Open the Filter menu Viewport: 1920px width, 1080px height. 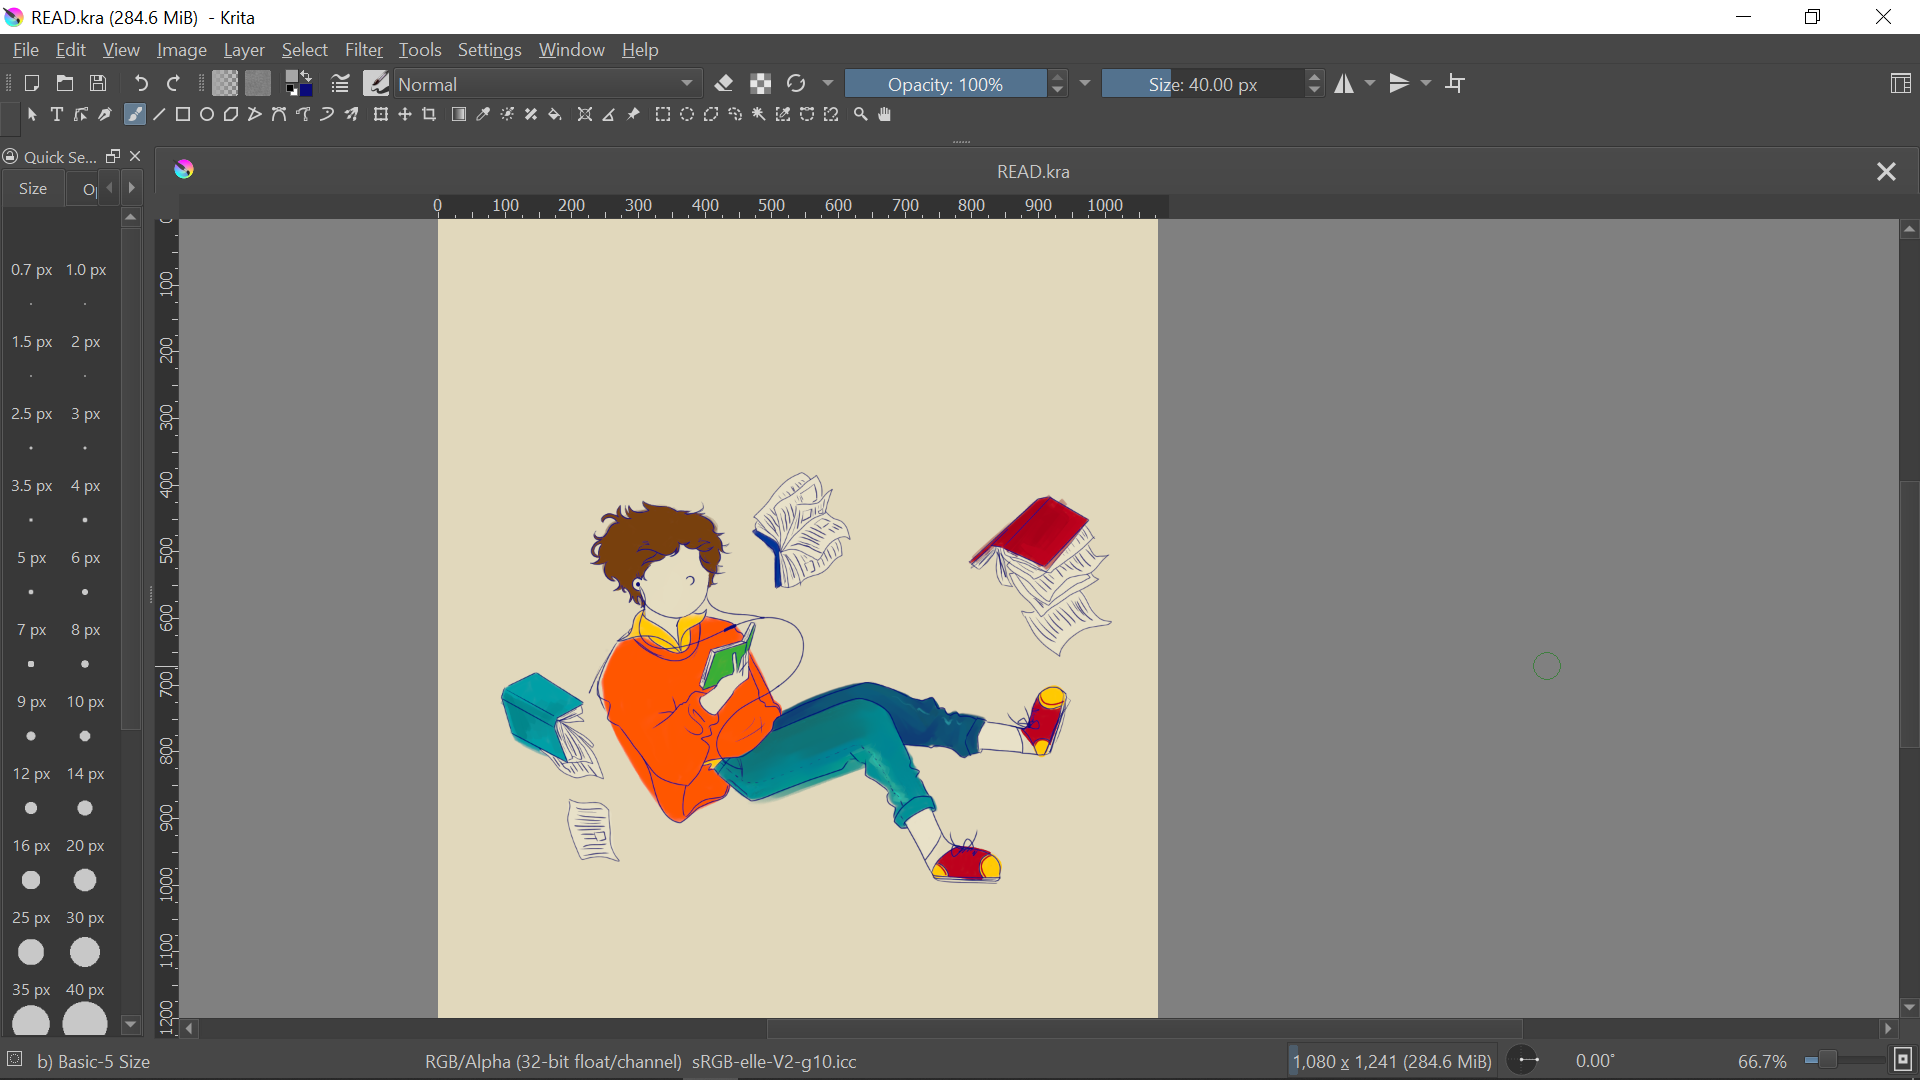363,50
